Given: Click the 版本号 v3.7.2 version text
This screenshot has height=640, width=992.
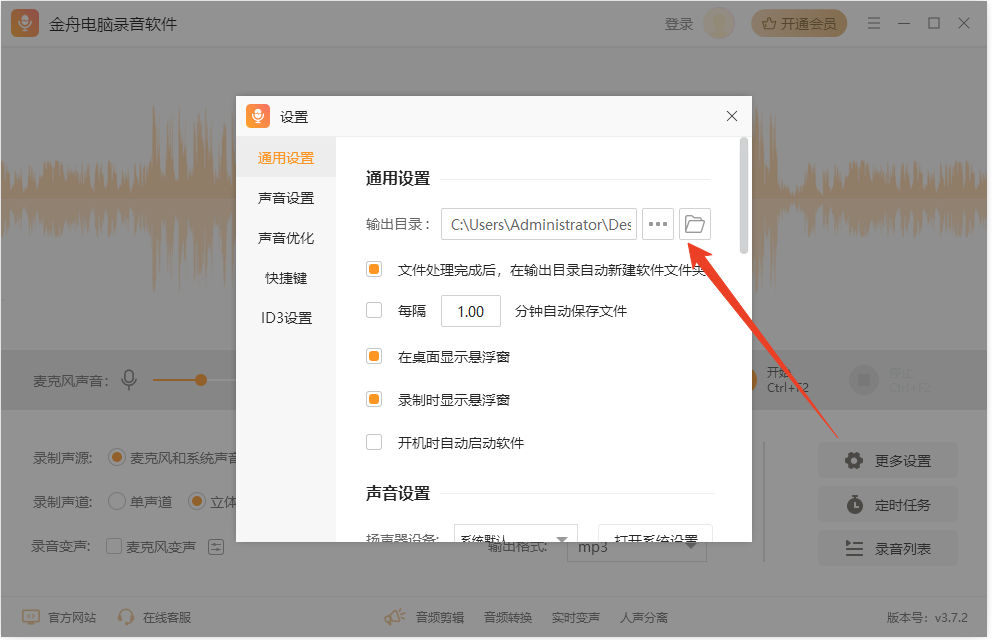Looking at the screenshot, I should click(927, 618).
